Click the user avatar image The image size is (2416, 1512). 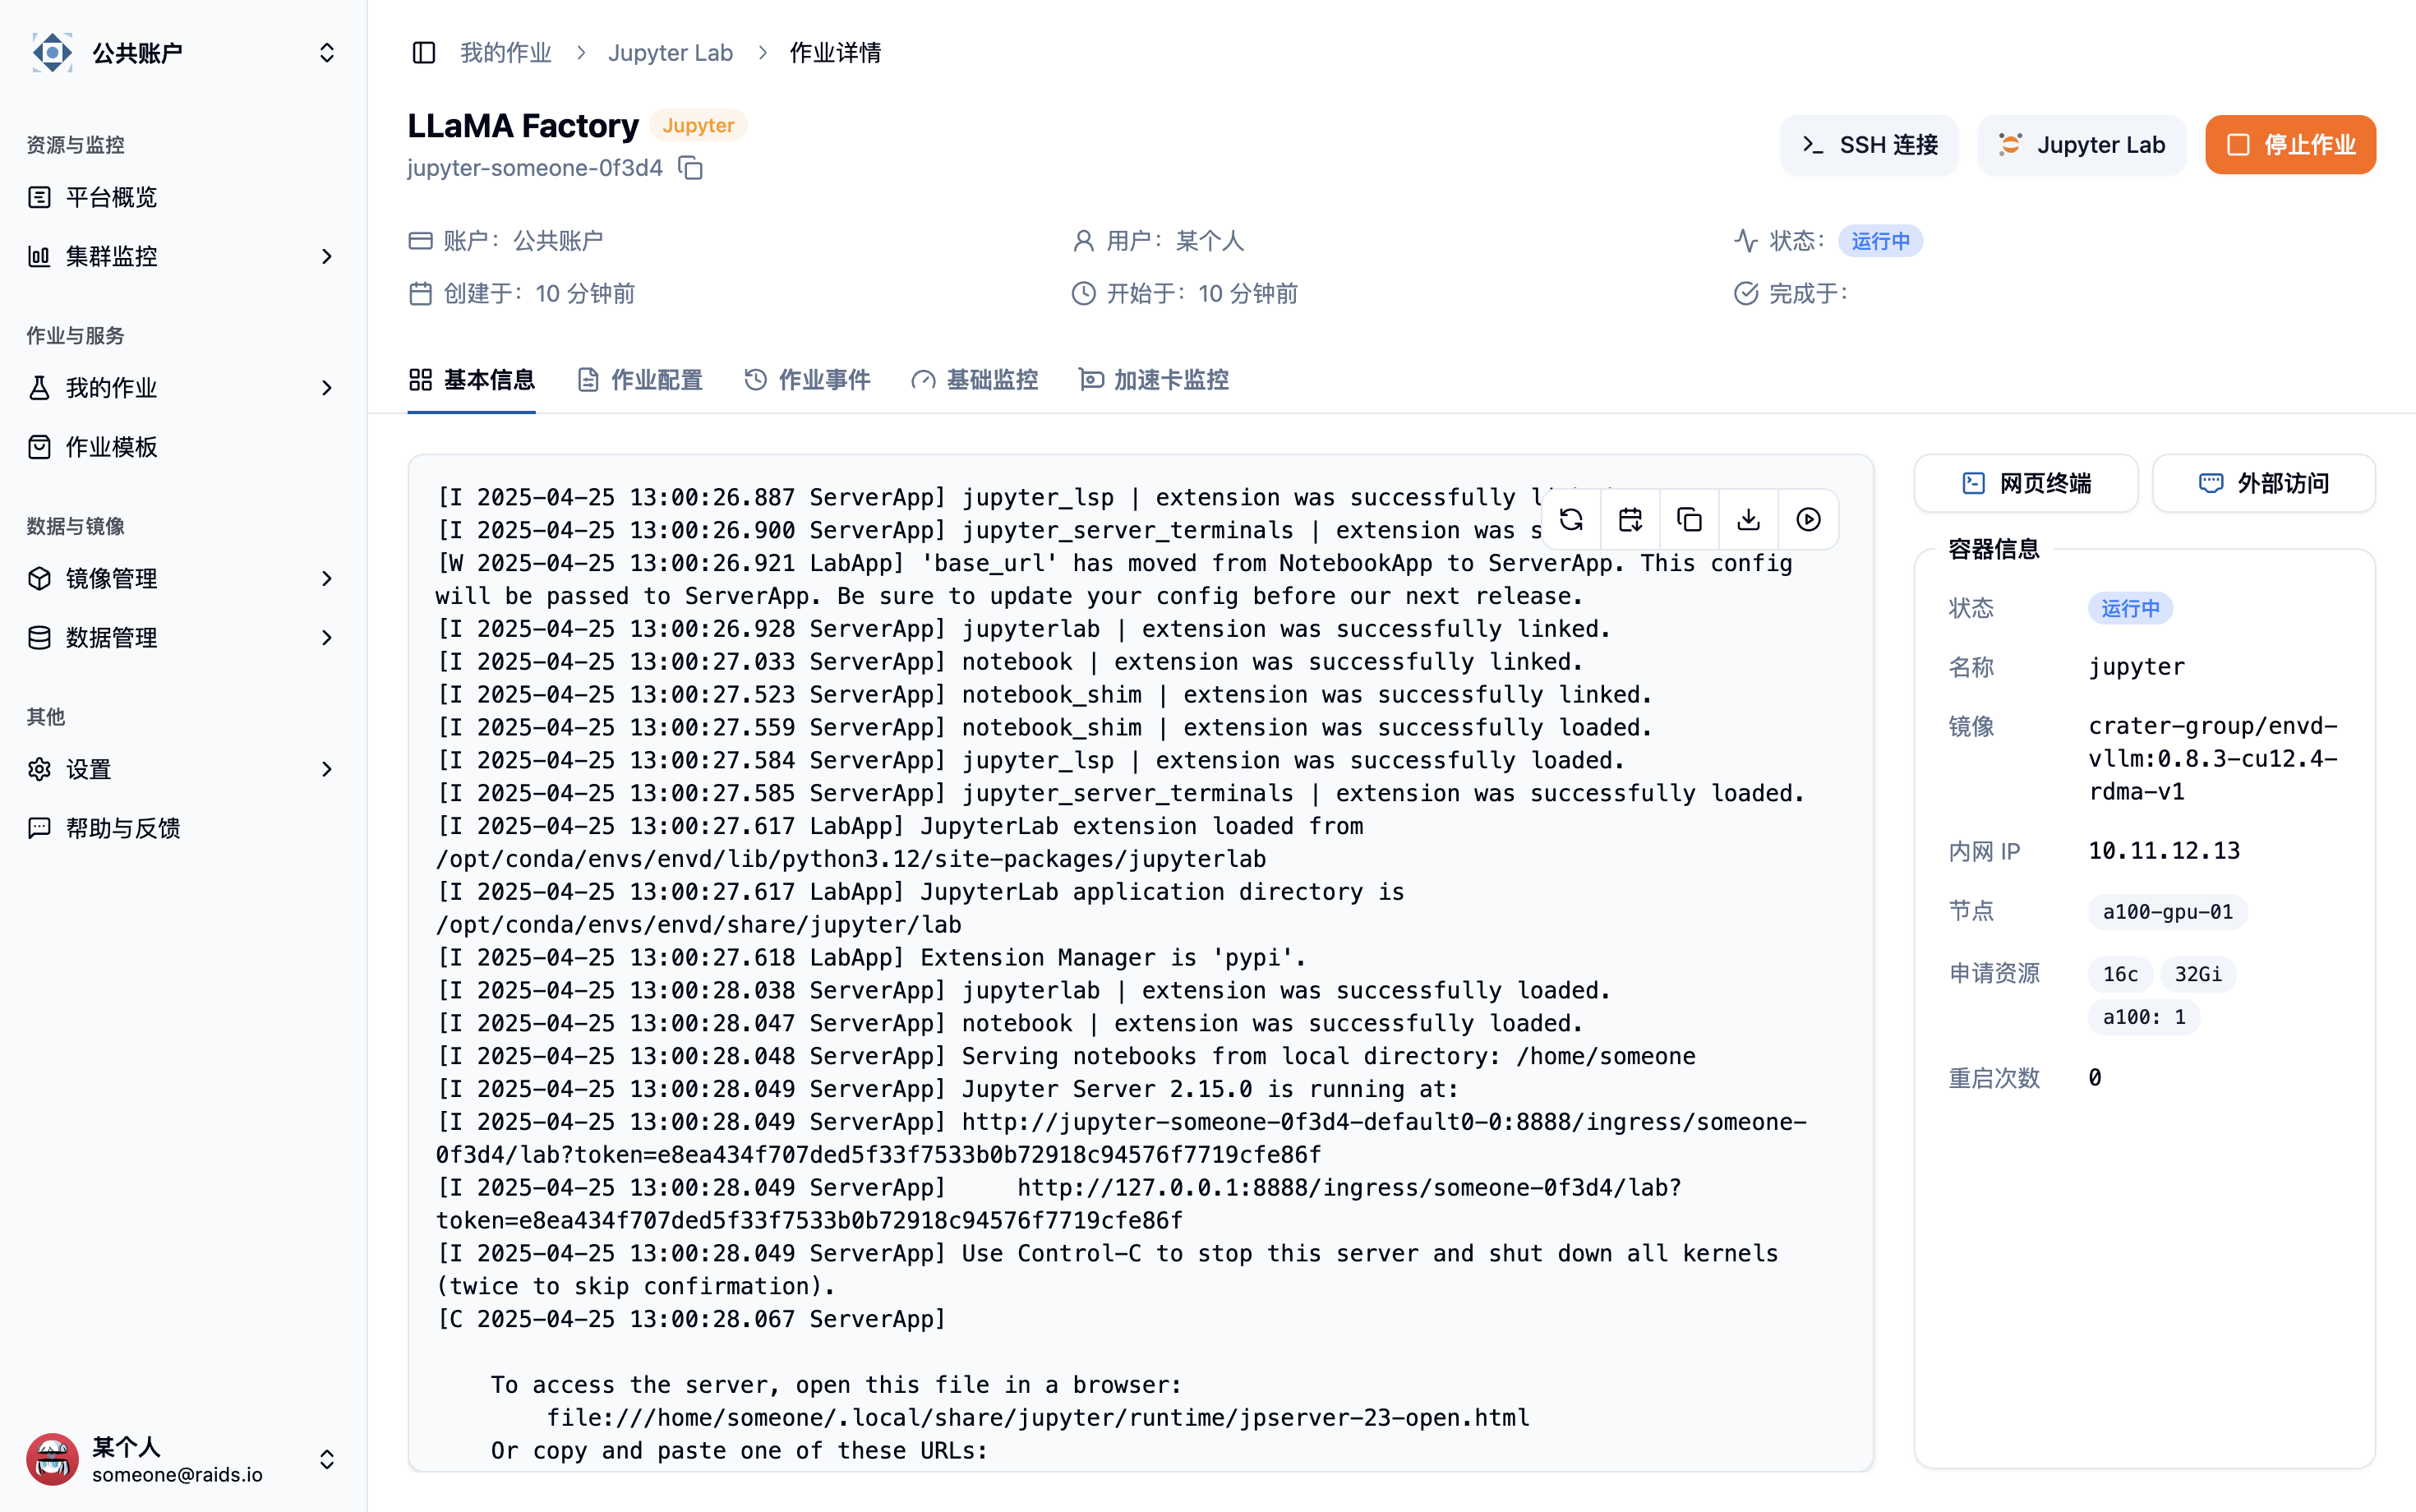(52, 1459)
